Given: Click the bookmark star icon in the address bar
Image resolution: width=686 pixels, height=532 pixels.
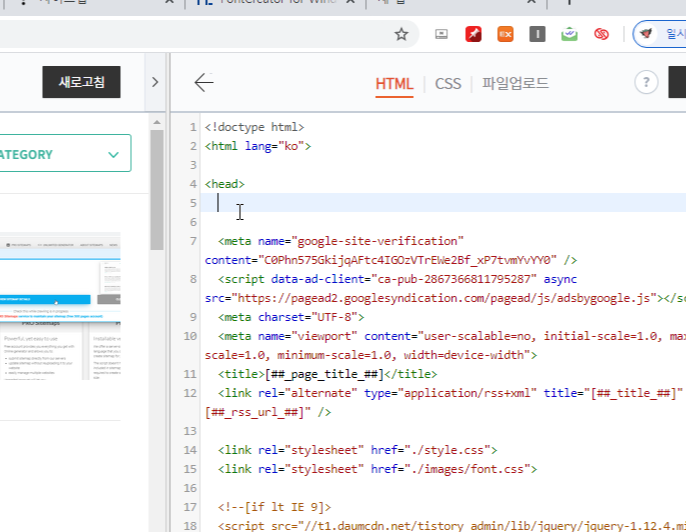Looking at the screenshot, I should pyautogui.click(x=401, y=34).
